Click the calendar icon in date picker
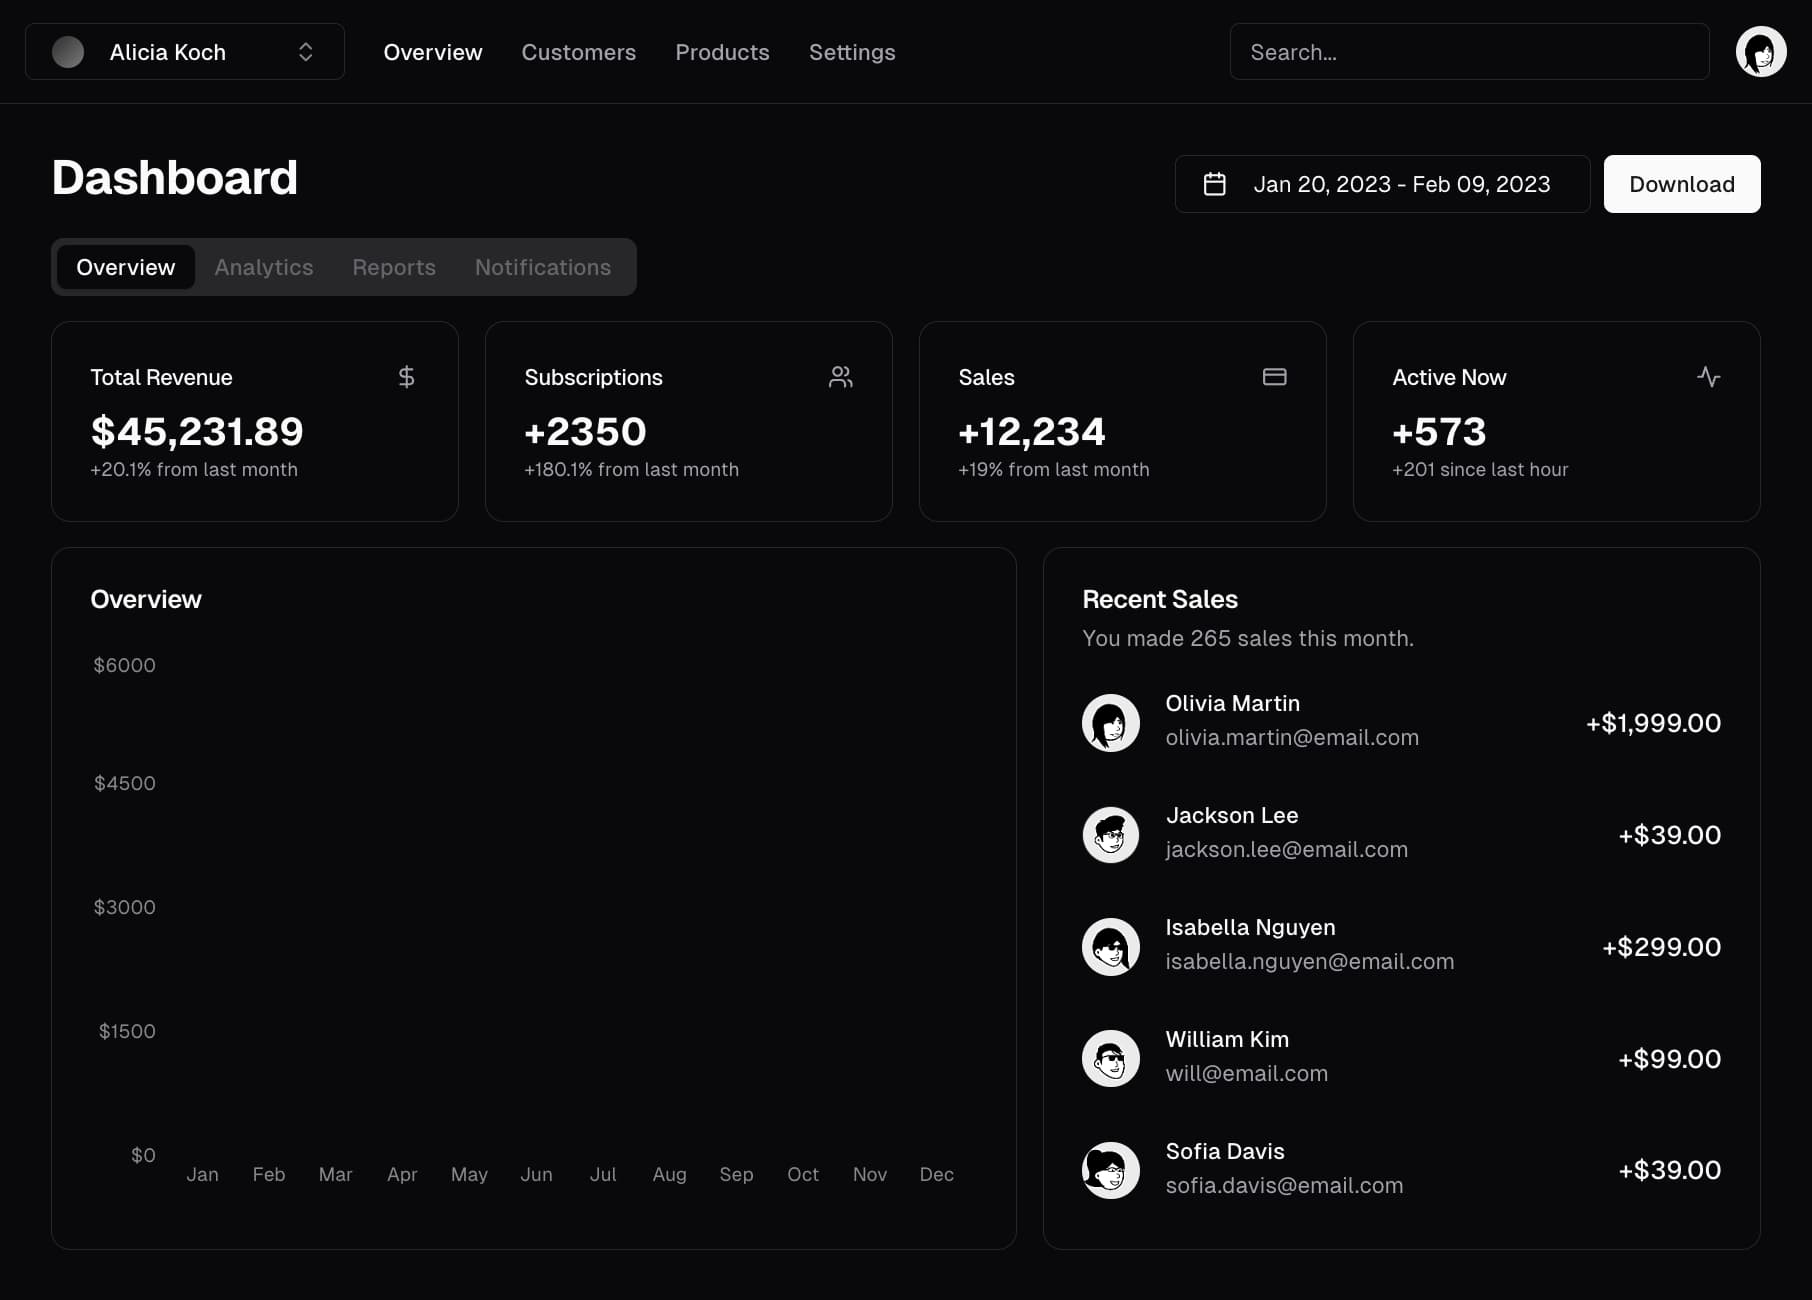1812x1300 pixels. click(x=1214, y=184)
